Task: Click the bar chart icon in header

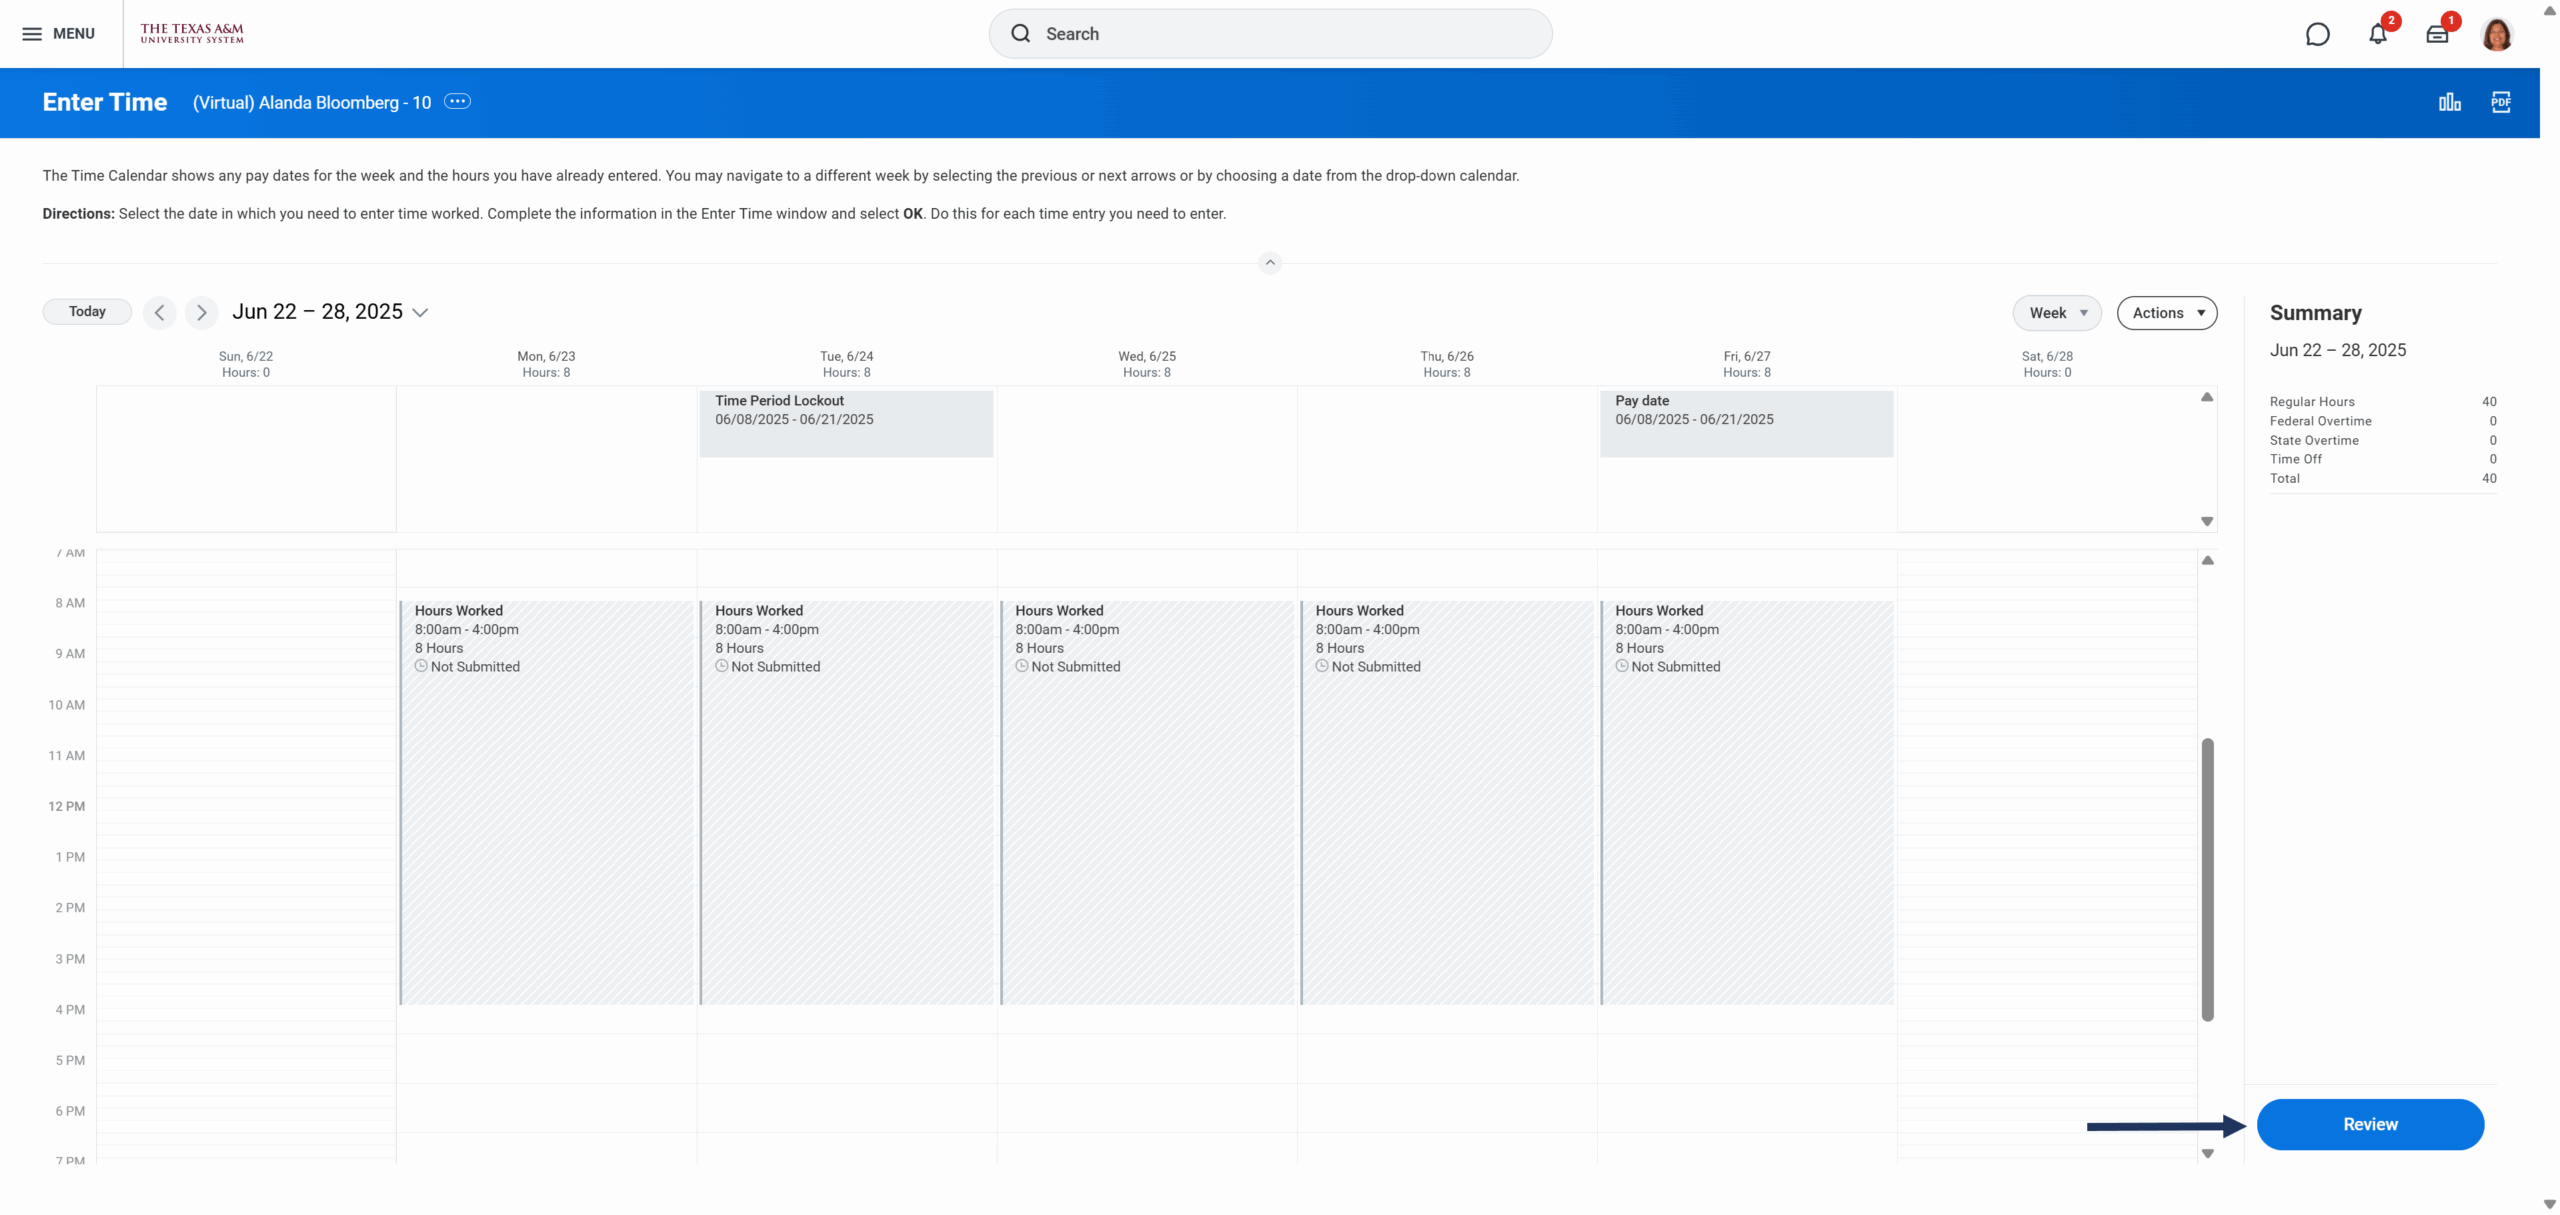Action: pos(2449,102)
